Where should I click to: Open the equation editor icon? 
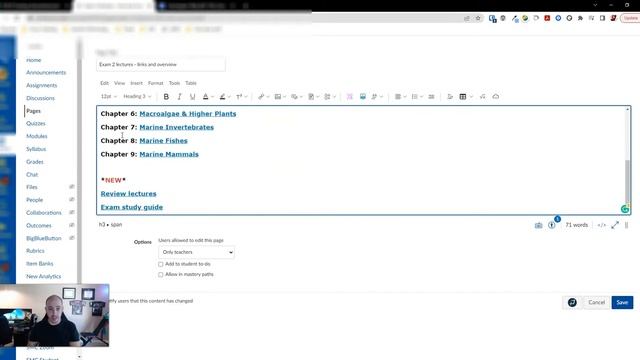[x=482, y=97]
